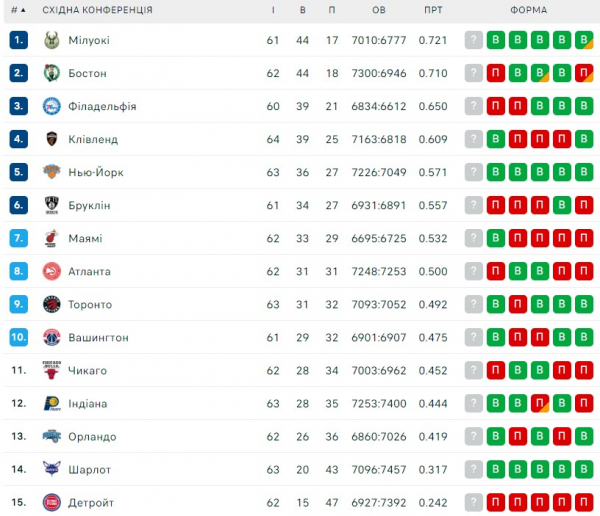Click the Miami Heat logo icon
The image size is (600, 516).
click(52, 238)
